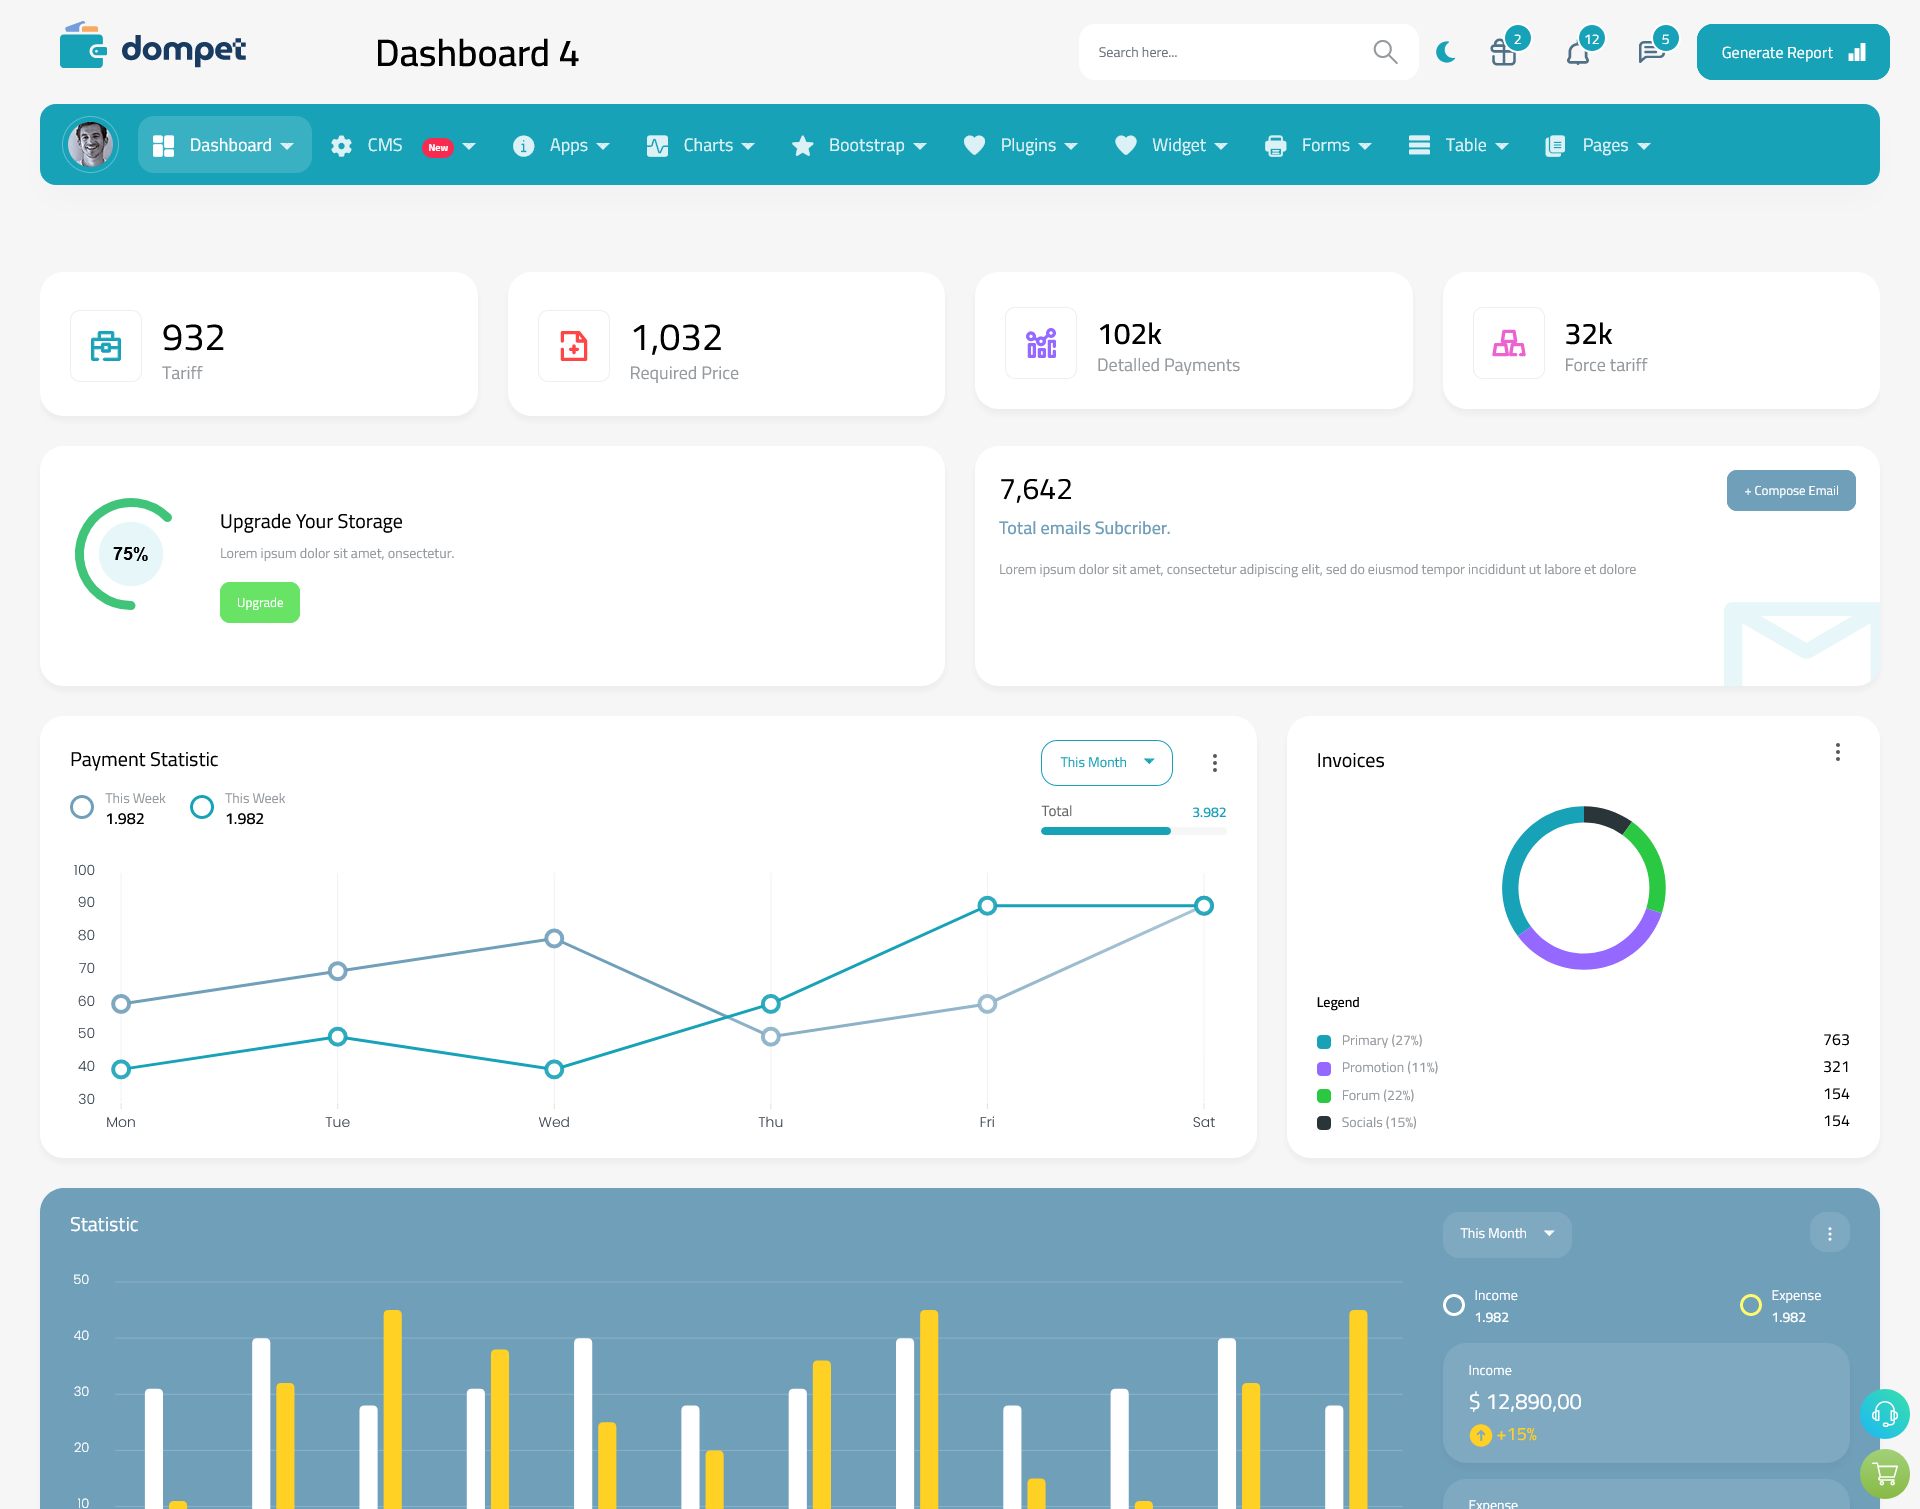This screenshot has height=1509, width=1920.
Task: Click the dark mode moon toggle icon
Action: (x=1446, y=51)
